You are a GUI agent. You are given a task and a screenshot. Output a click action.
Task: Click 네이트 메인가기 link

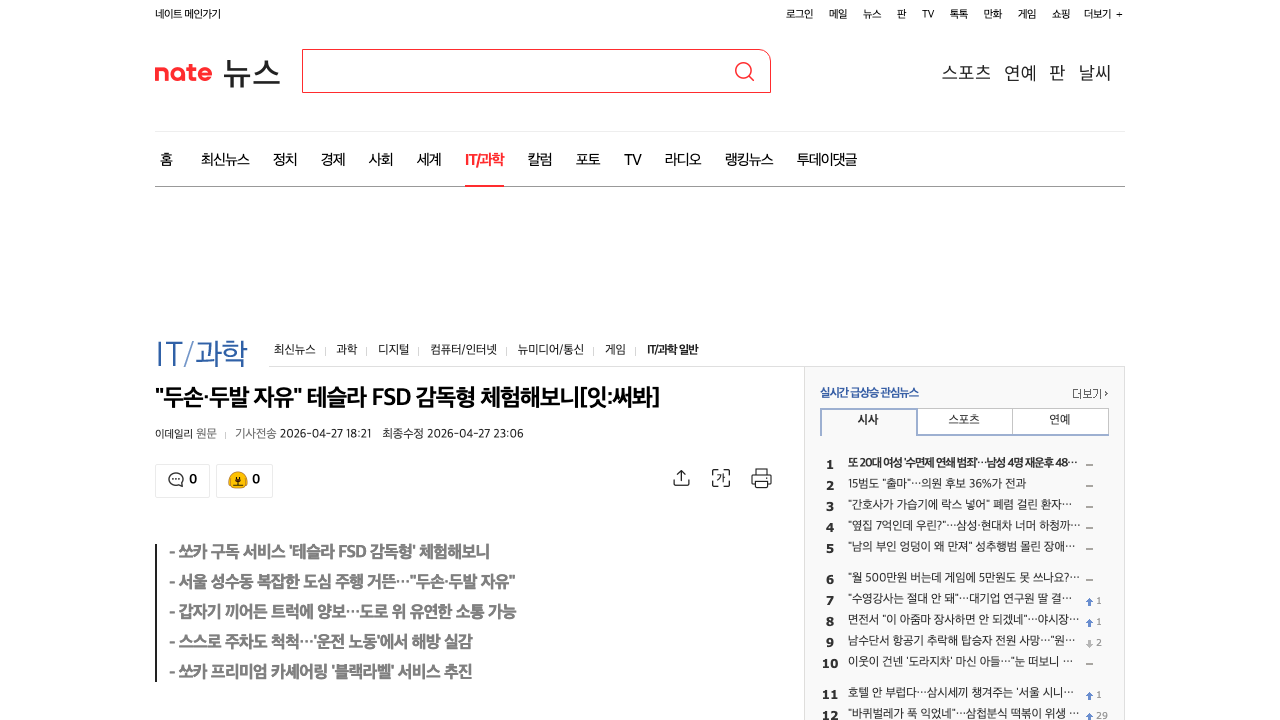188,14
